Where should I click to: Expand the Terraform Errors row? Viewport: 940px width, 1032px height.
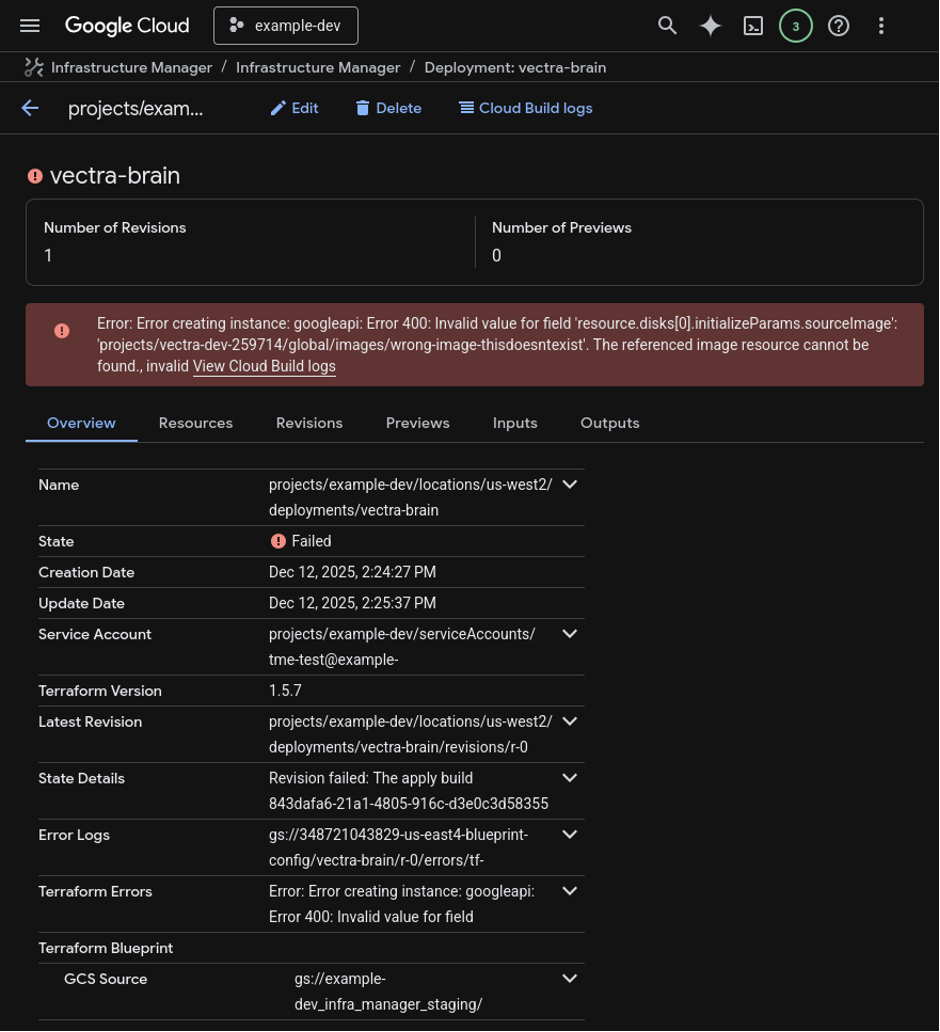point(570,891)
